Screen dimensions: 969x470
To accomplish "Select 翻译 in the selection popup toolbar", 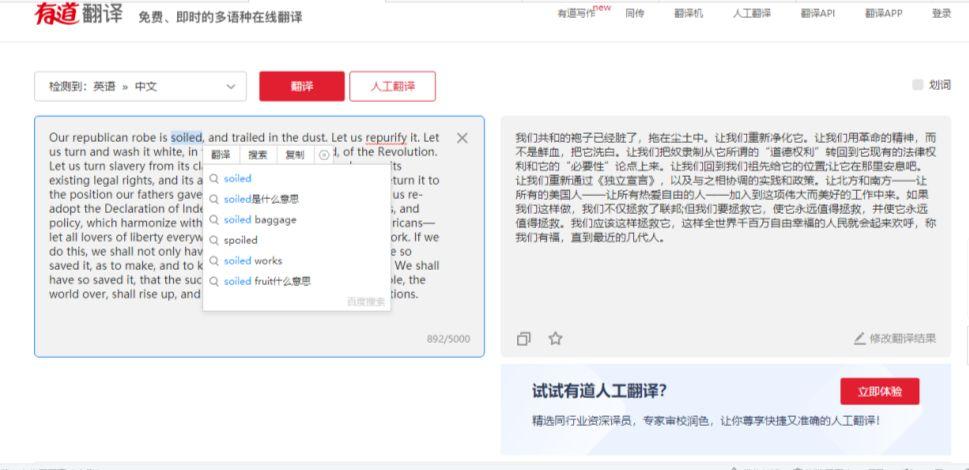I will click(221, 155).
